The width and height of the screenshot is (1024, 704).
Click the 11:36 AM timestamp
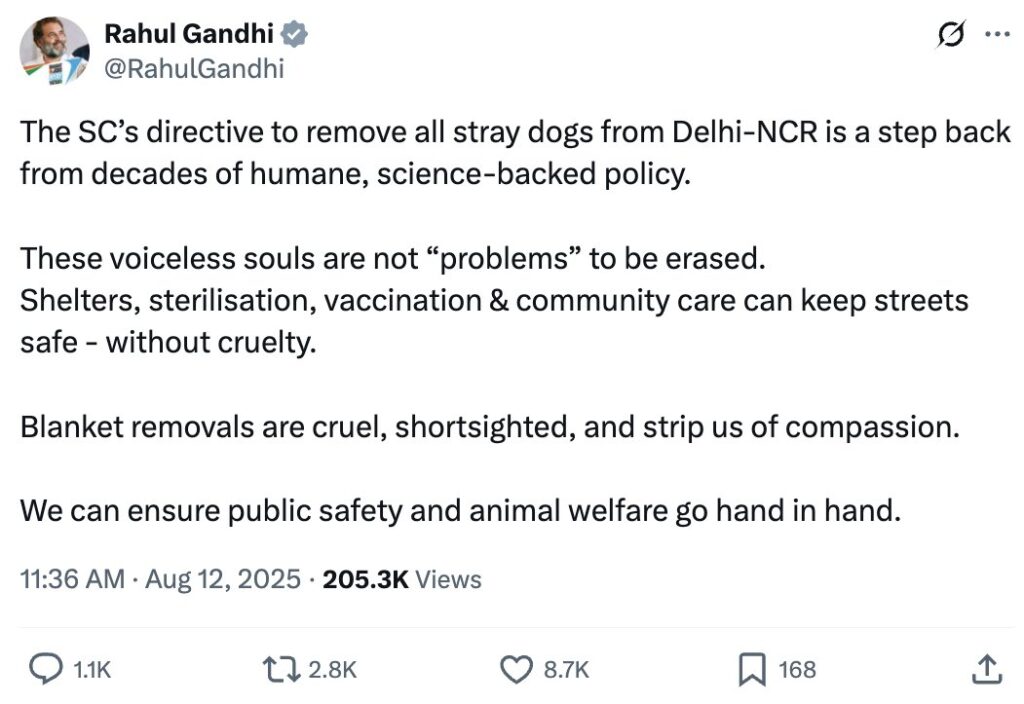[x=73, y=579]
